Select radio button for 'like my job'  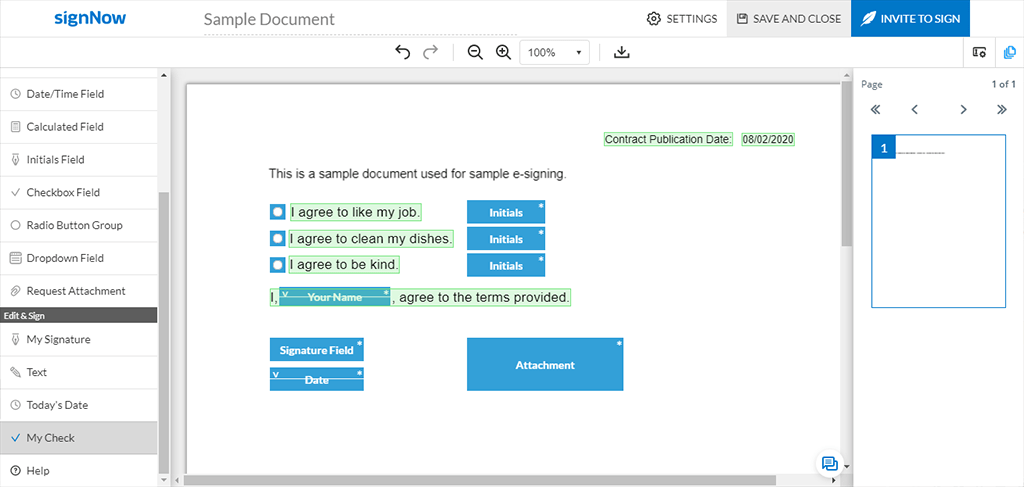point(278,212)
